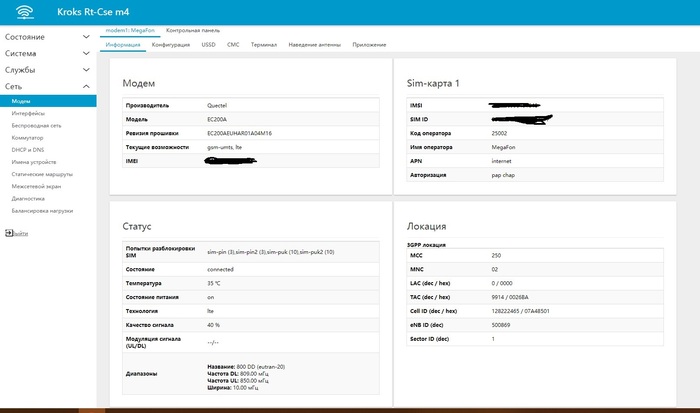The width and height of the screenshot is (700, 413).
Task: Expand the Система sidebar section
Action: [48, 53]
